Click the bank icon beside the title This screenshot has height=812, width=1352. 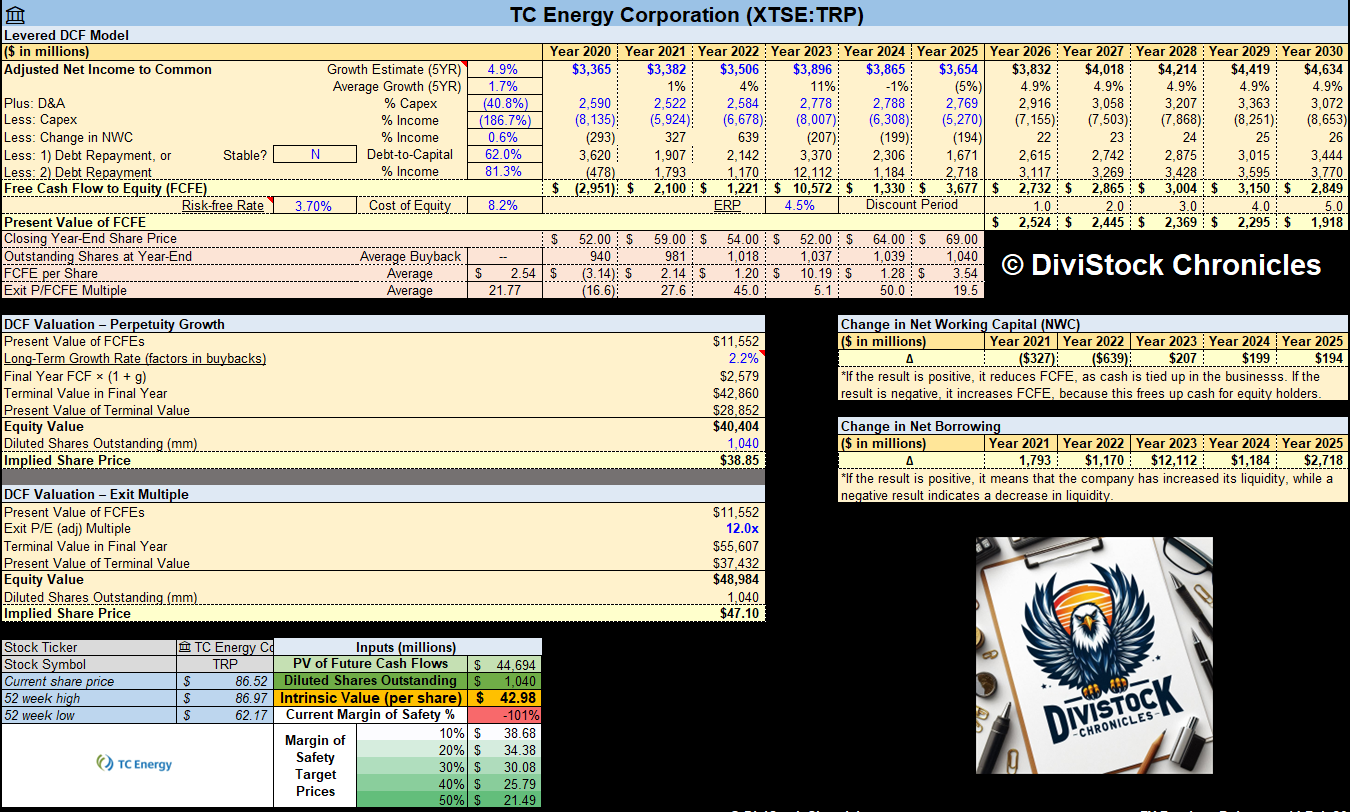coord(13,14)
